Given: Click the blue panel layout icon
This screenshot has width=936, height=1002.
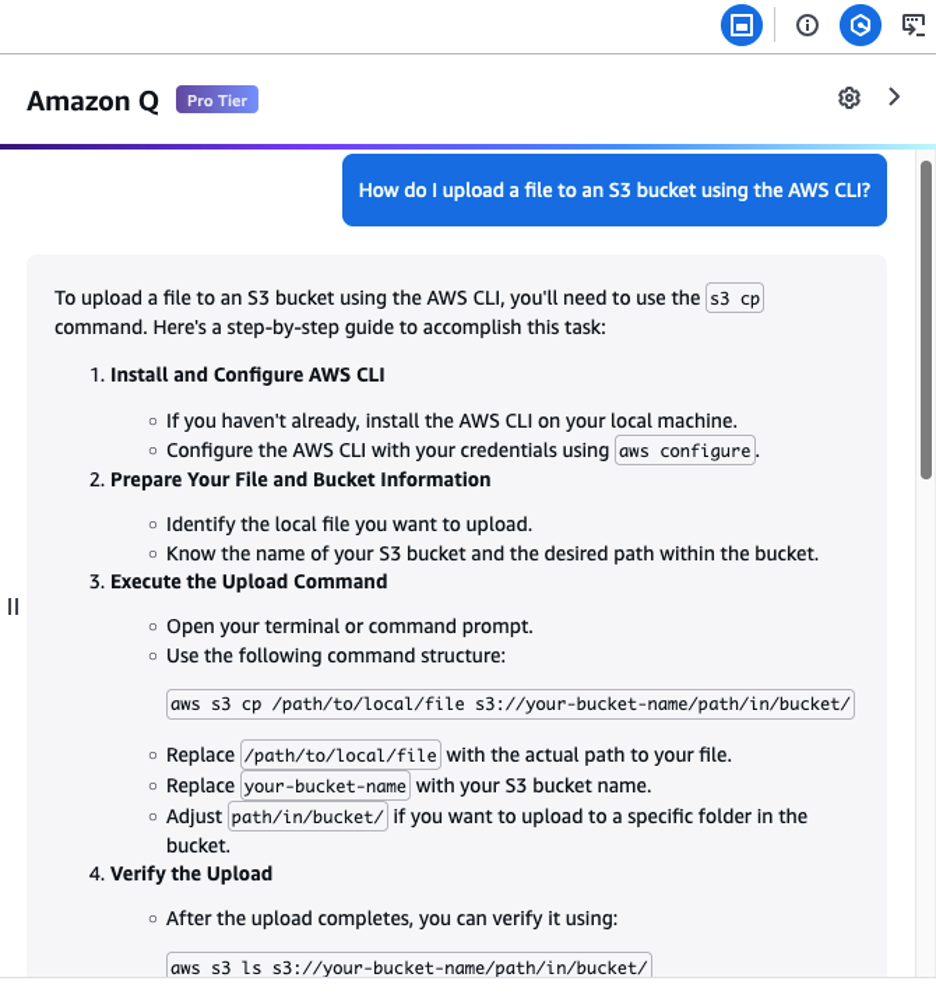Looking at the screenshot, I should tap(741, 26).
